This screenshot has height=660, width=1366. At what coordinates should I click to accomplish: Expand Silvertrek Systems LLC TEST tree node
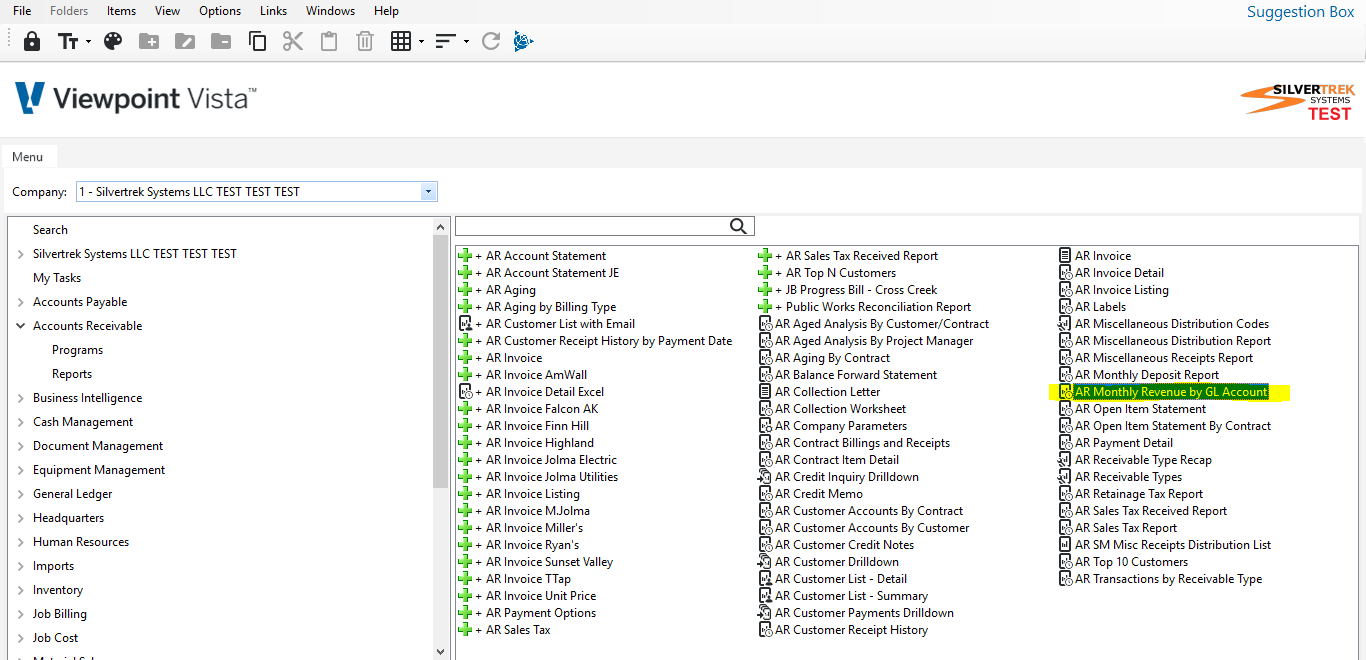tap(20, 254)
